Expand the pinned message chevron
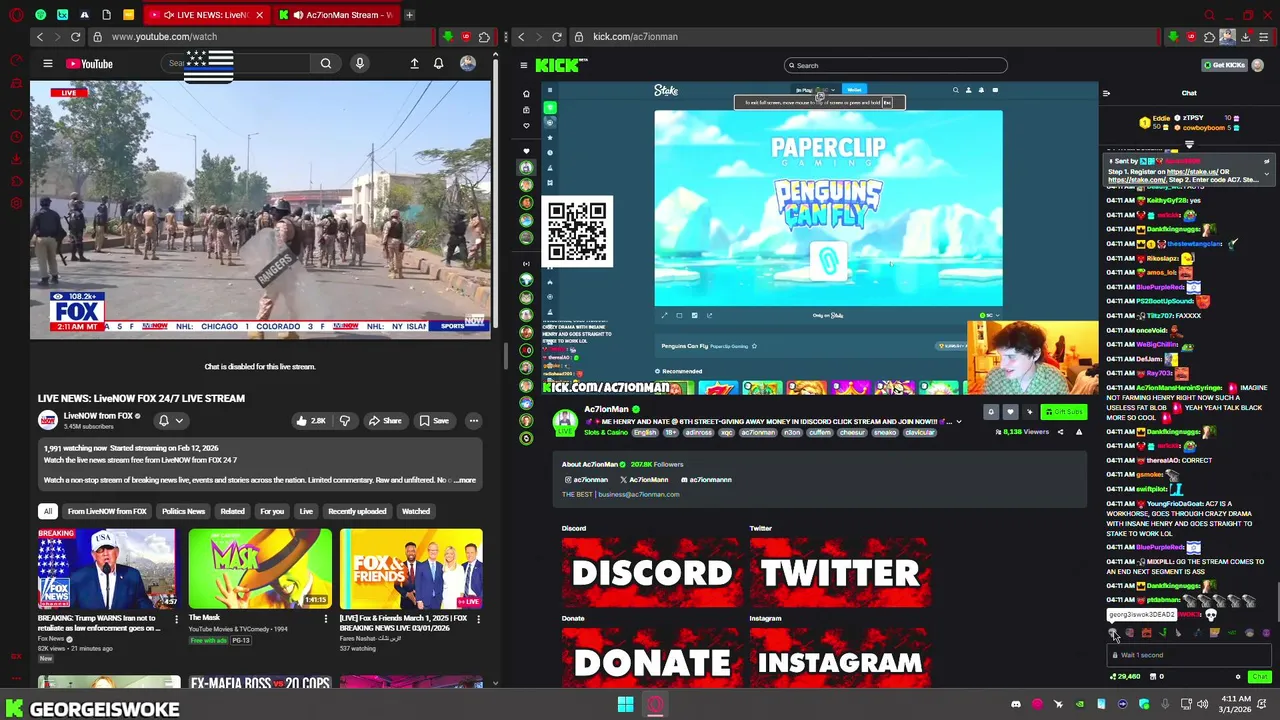1280x720 pixels. tap(1266, 175)
